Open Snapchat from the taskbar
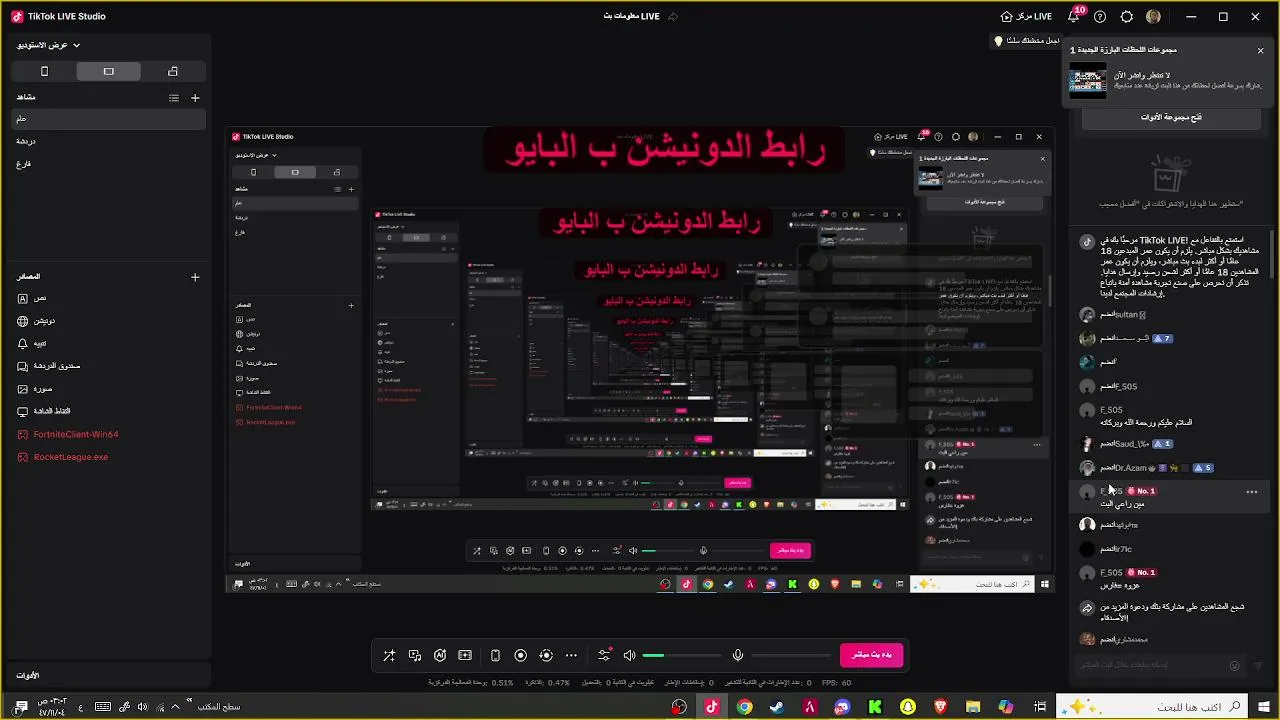Viewport: 1280px width, 720px height. [908, 706]
